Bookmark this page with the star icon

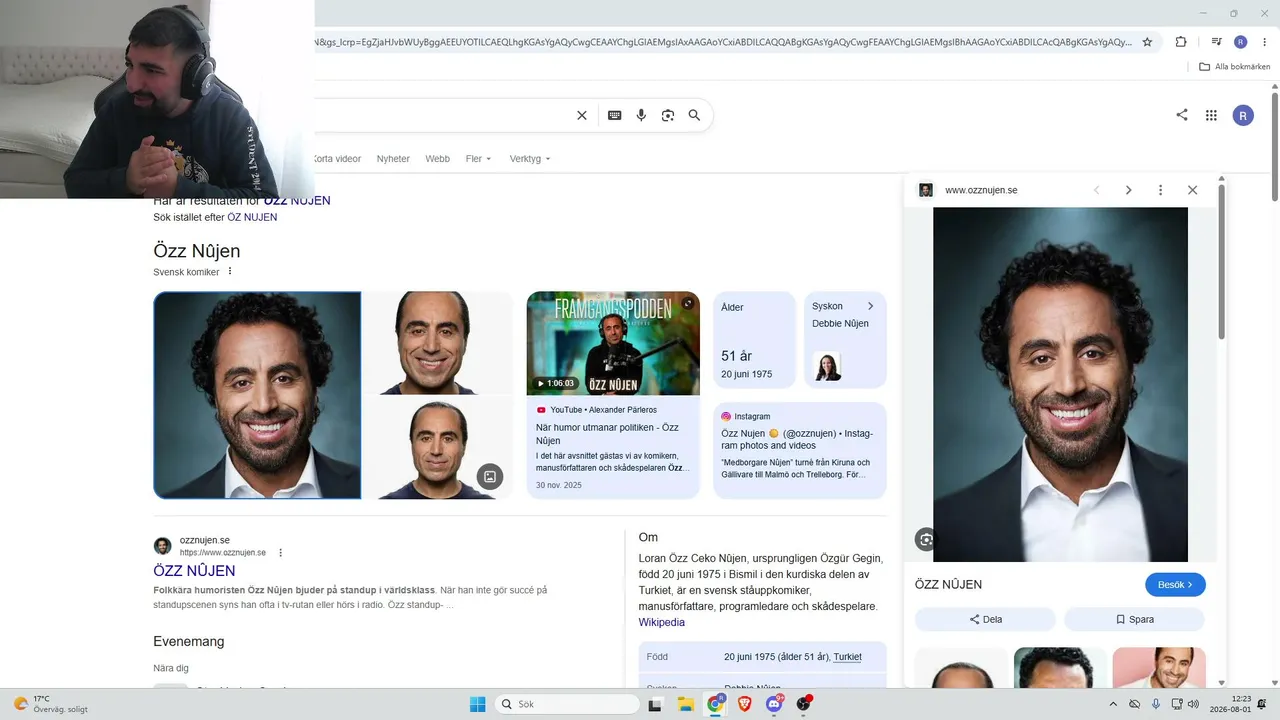1147,42
